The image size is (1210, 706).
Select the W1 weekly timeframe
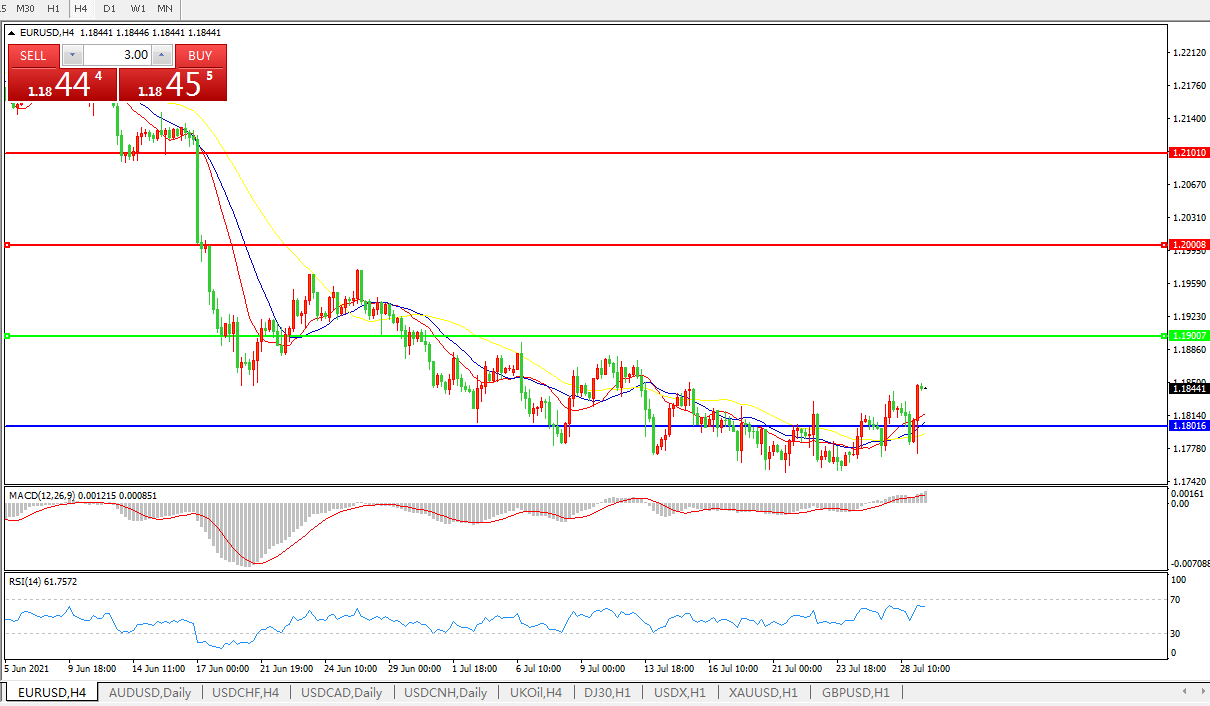(x=137, y=9)
